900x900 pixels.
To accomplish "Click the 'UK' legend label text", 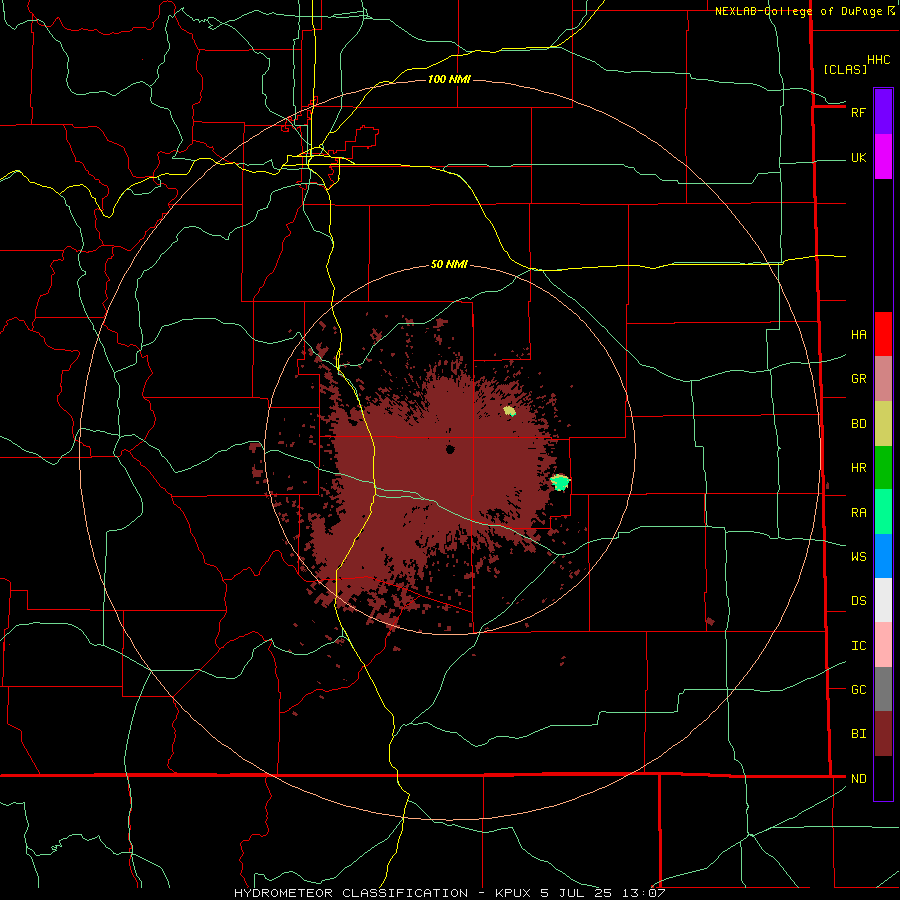I will (x=858, y=158).
